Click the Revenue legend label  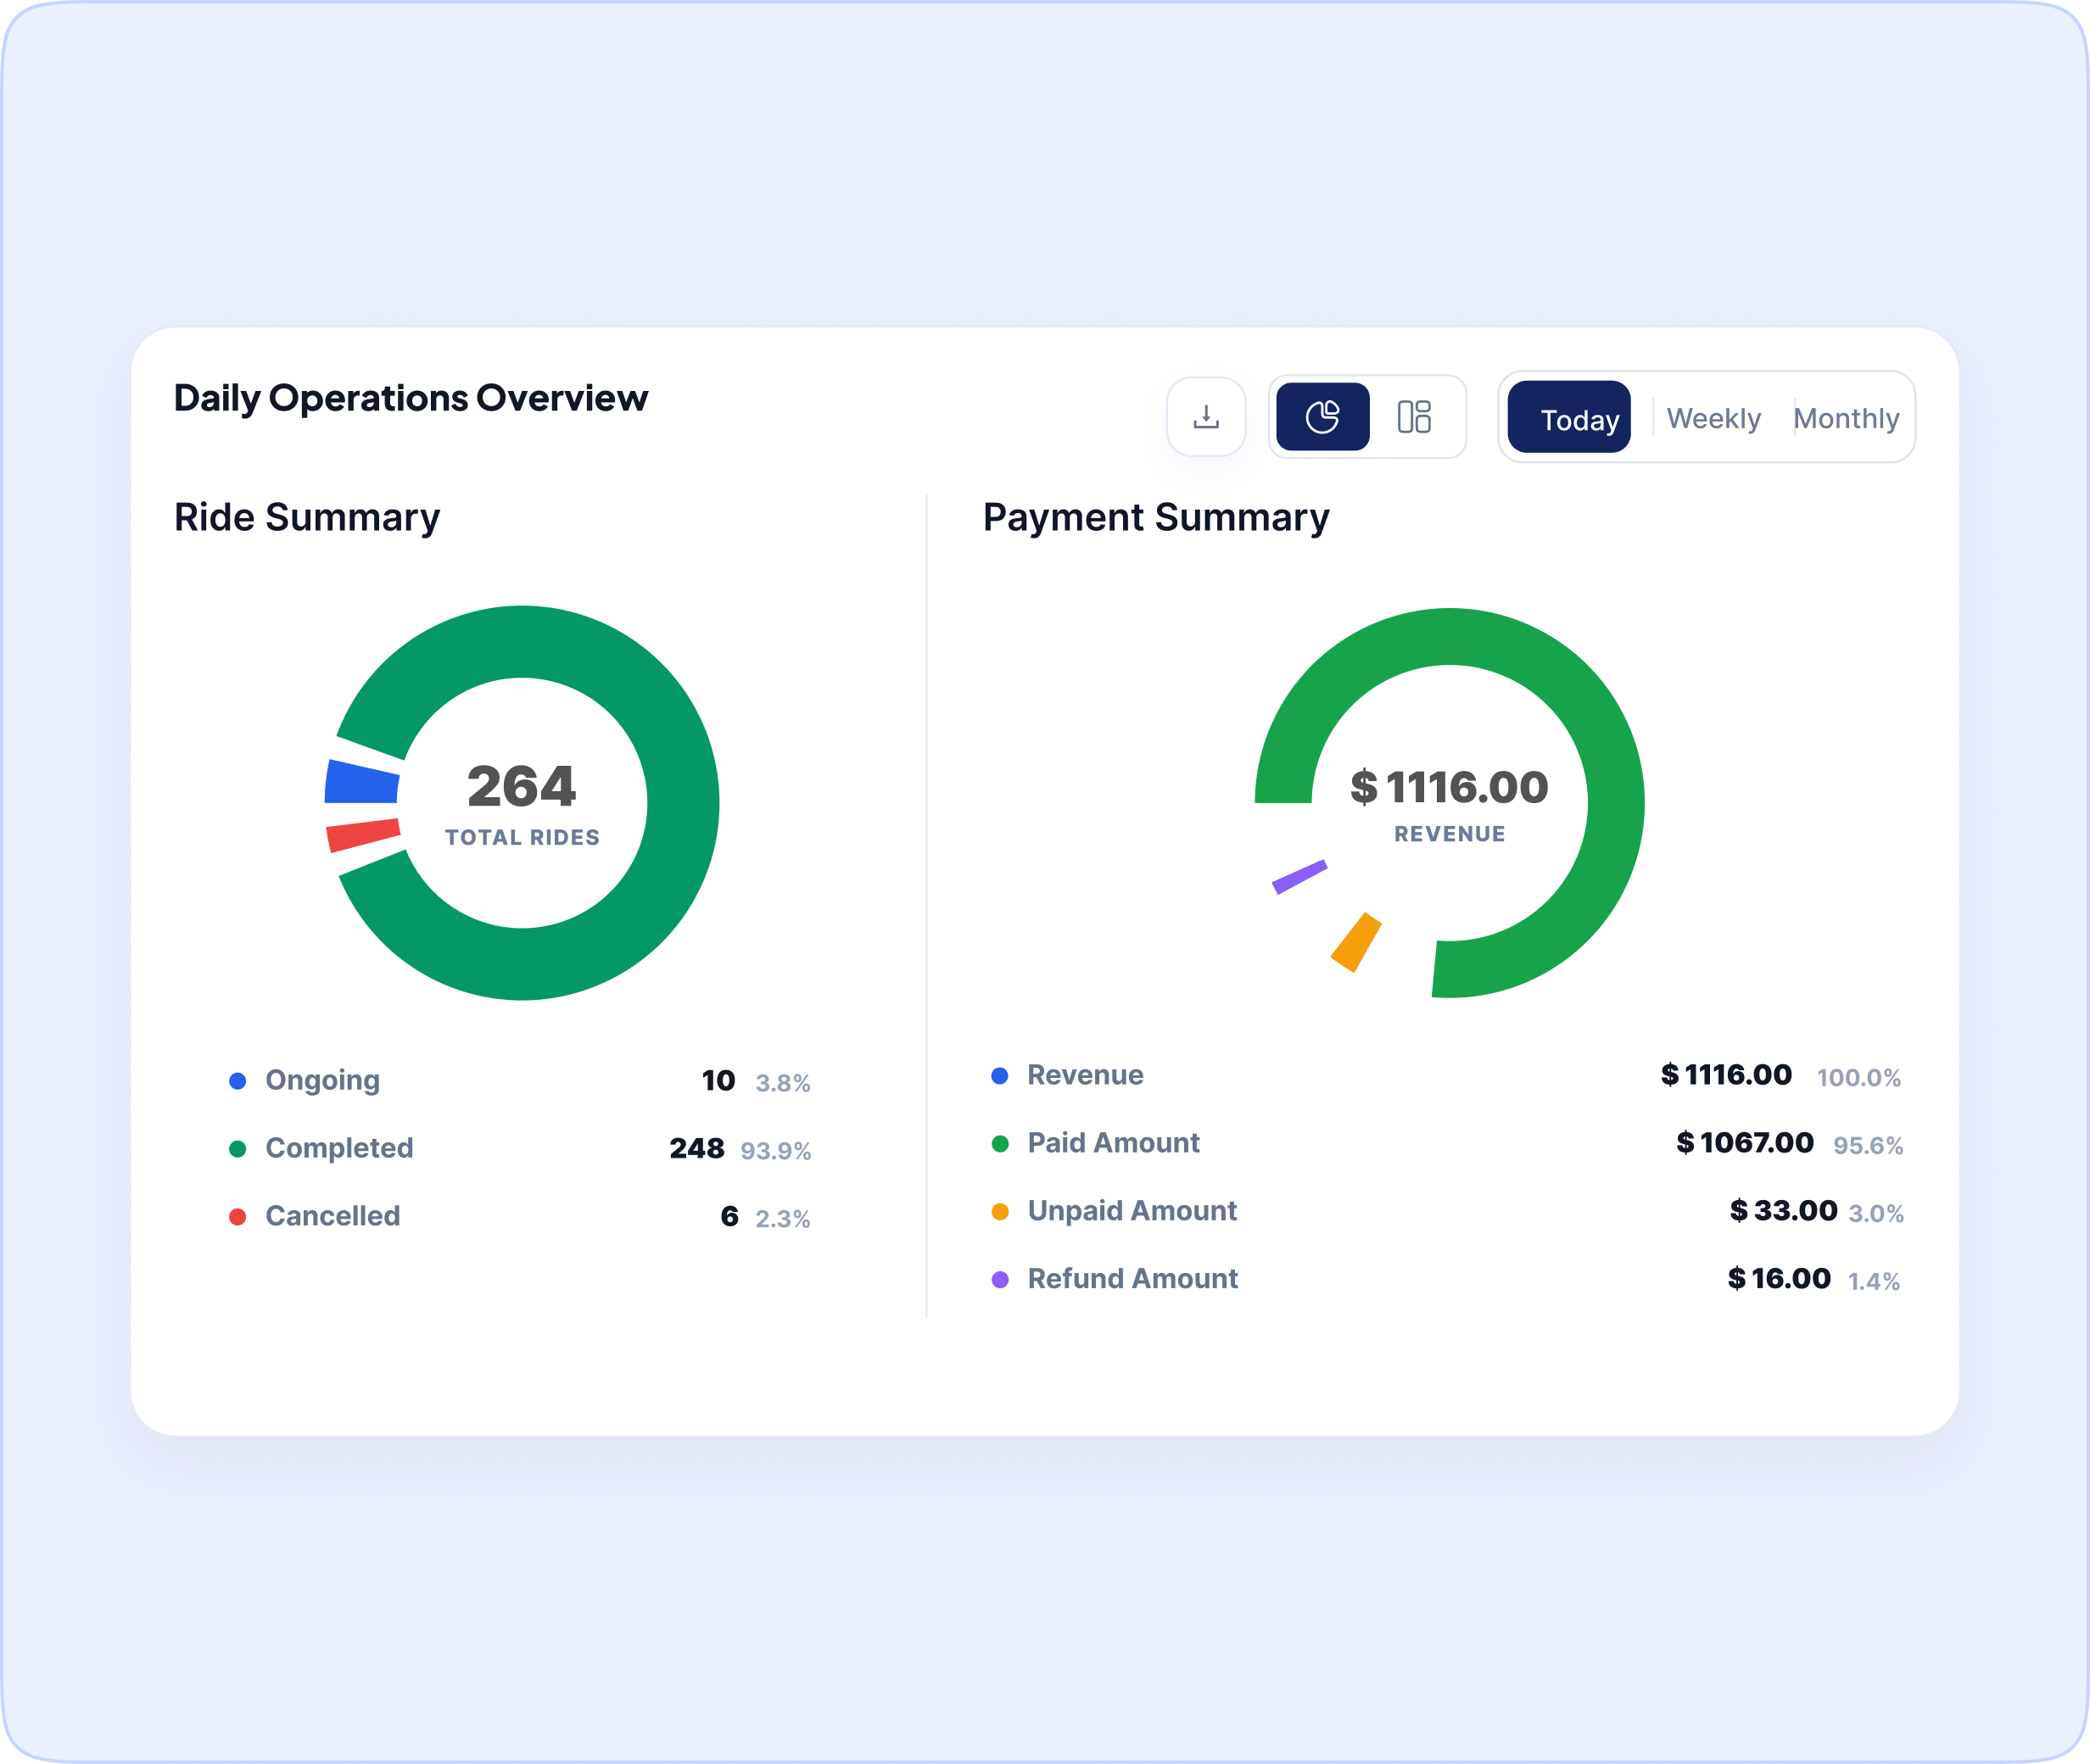[1085, 1075]
